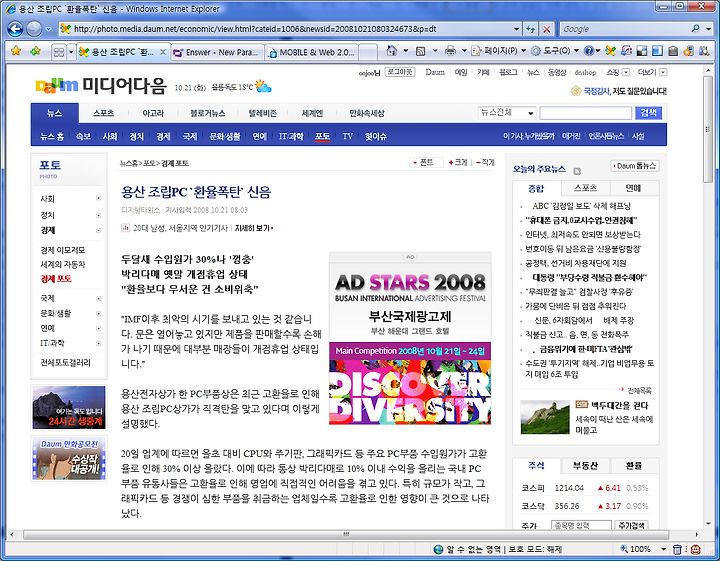720x561 pixels.
Task: Open the 자세히 보기 link
Action: pyautogui.click(x=253, y=228)
